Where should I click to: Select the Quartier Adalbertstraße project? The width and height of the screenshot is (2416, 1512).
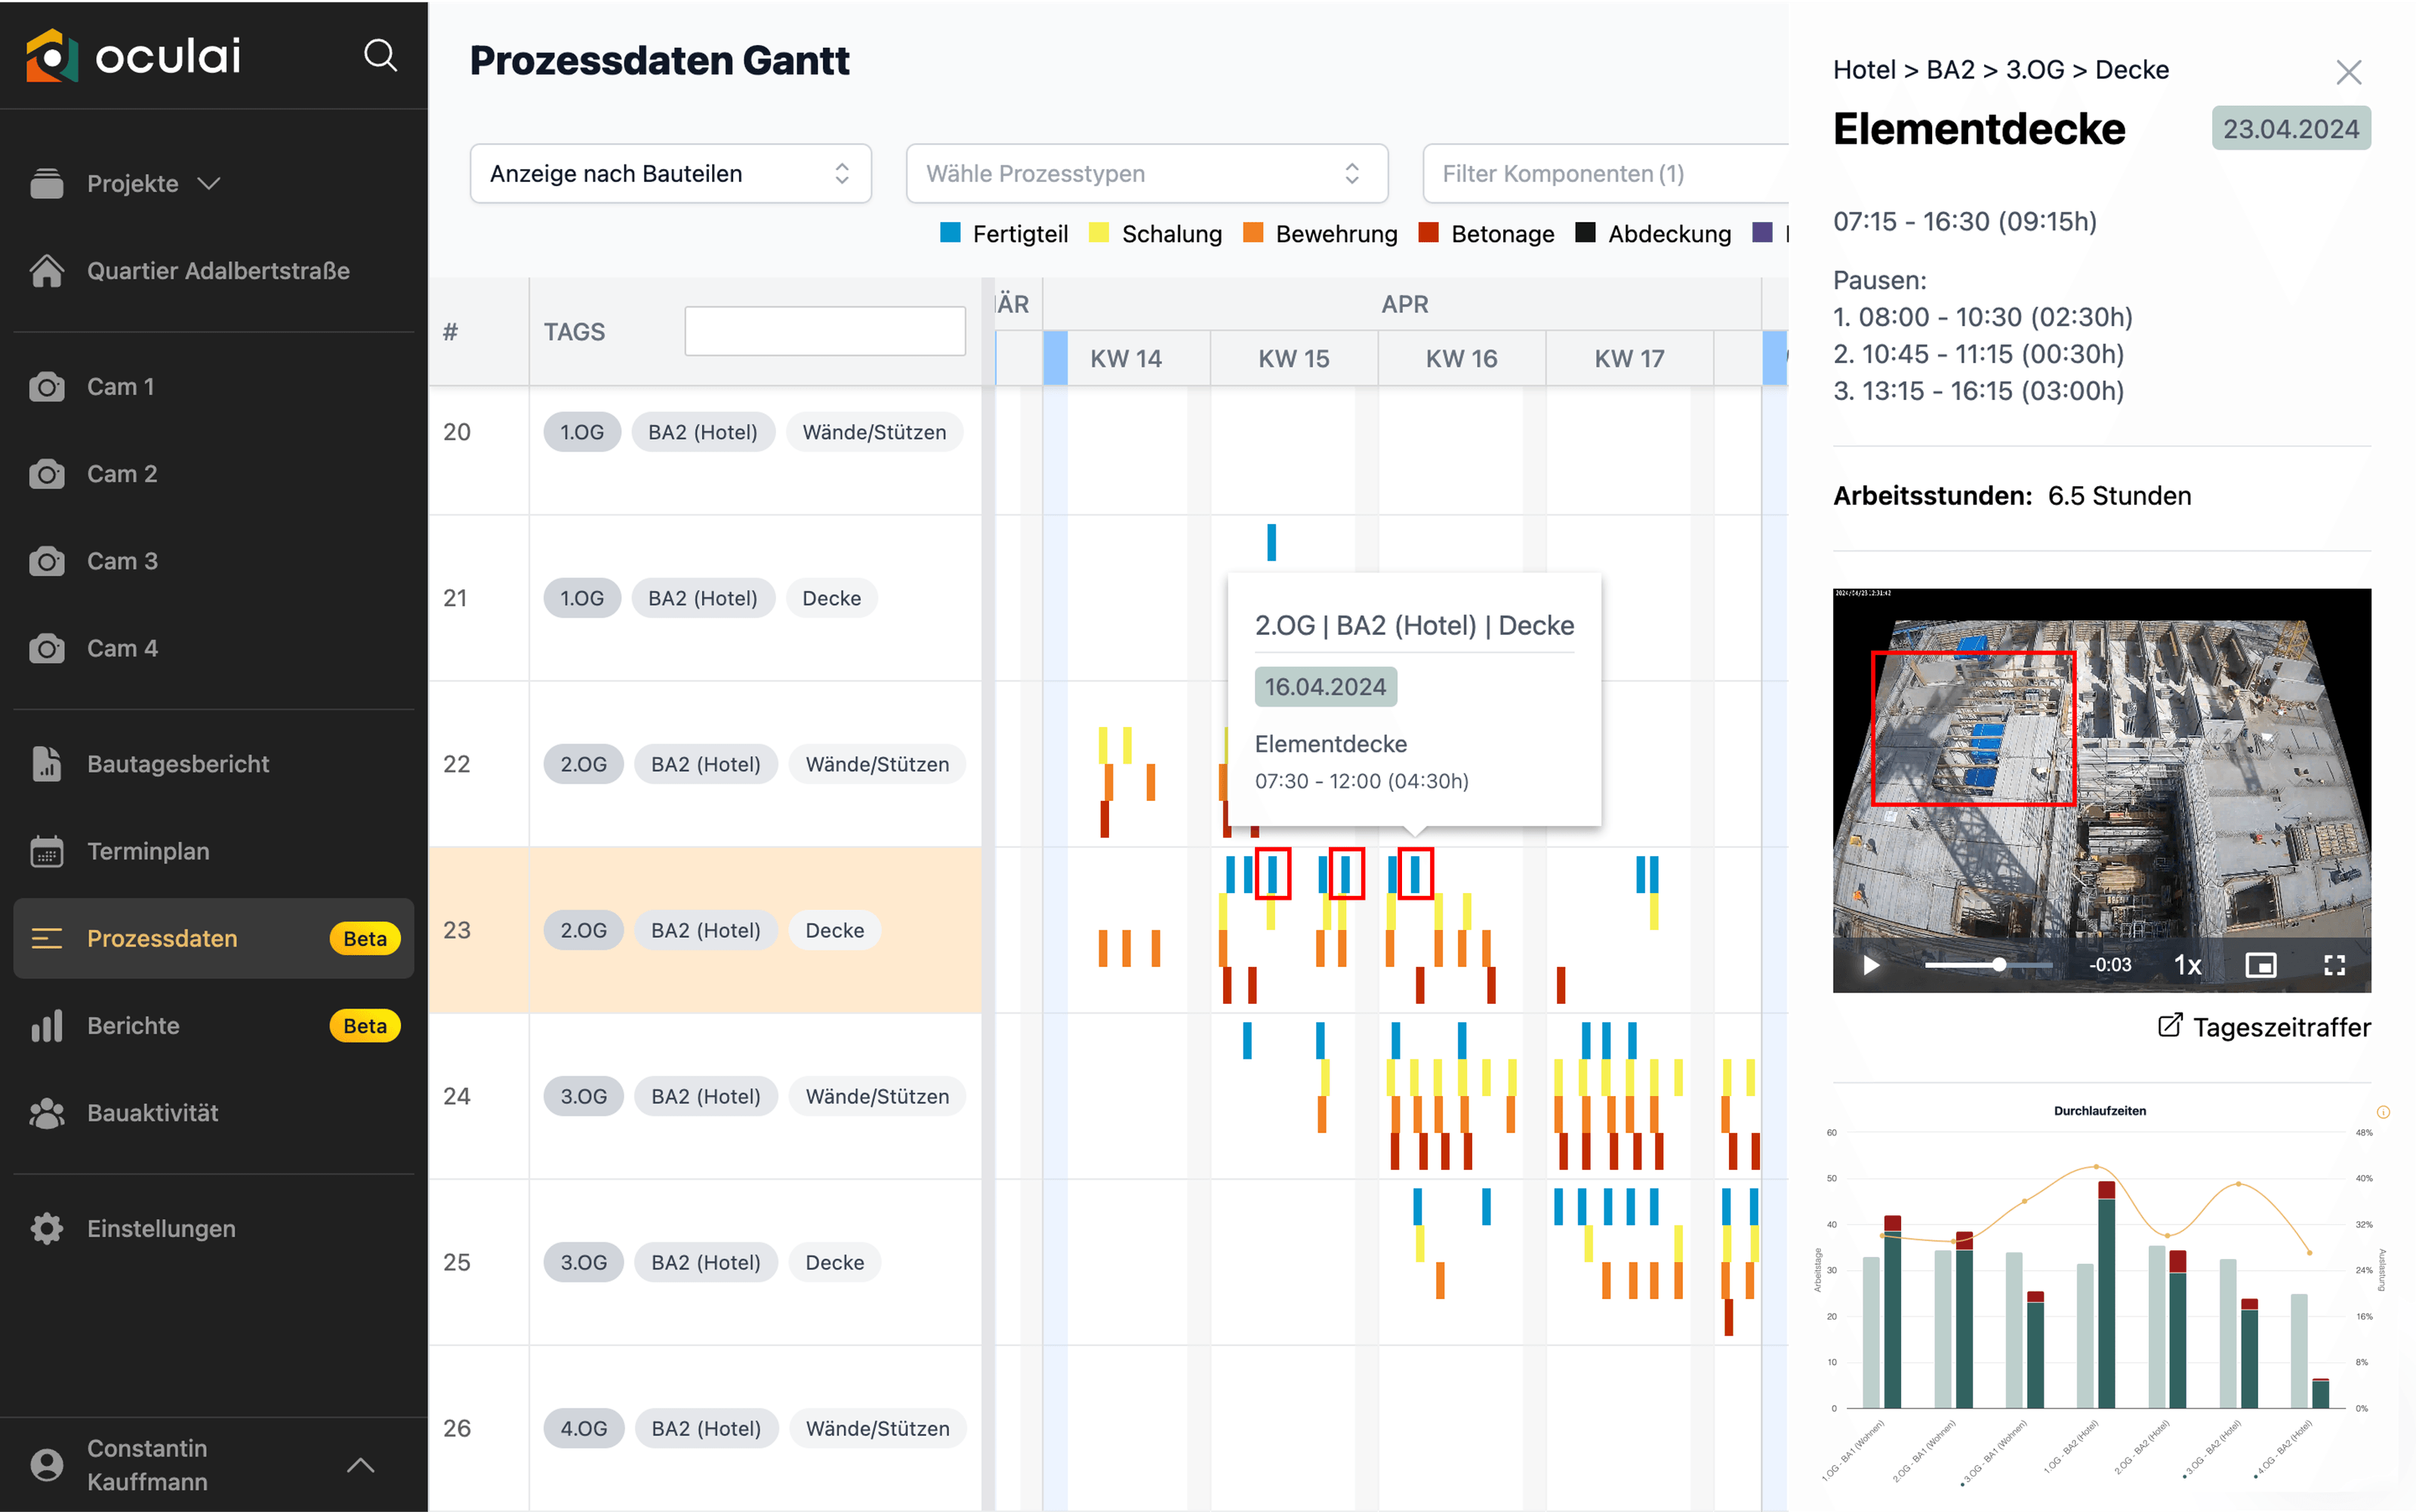tap(218, 270)
